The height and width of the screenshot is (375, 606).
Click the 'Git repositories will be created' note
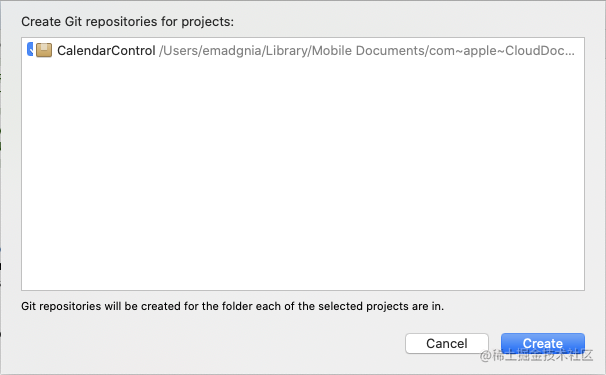click(x=232, y=306)
